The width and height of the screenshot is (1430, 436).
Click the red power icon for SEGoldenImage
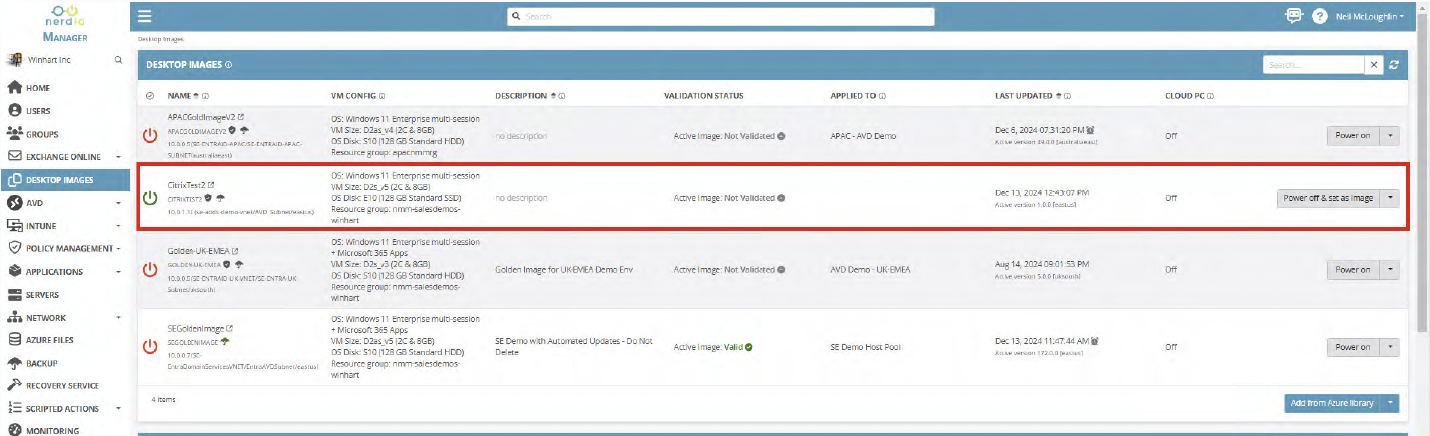point(150,347)
